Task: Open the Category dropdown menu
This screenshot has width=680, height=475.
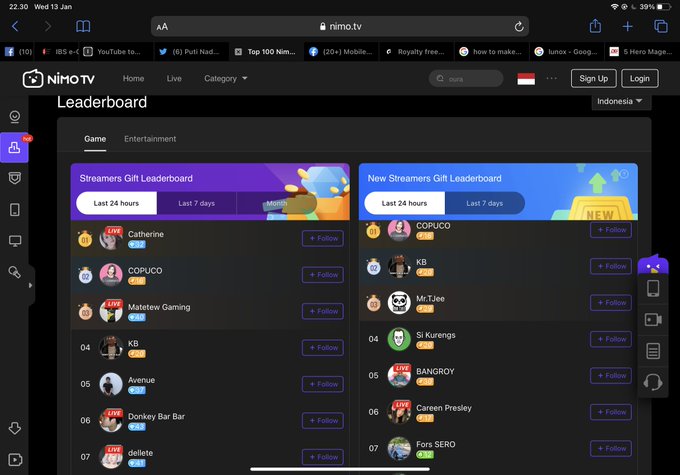Action: click(x=226, y=79)
